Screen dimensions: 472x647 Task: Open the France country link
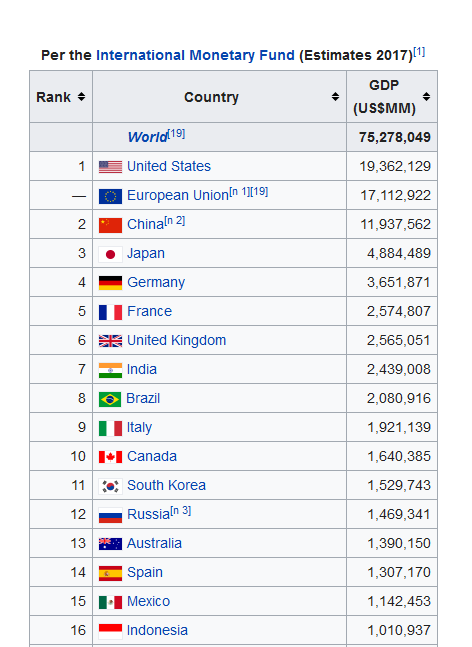pyautogui.click(x=149, y=311)
